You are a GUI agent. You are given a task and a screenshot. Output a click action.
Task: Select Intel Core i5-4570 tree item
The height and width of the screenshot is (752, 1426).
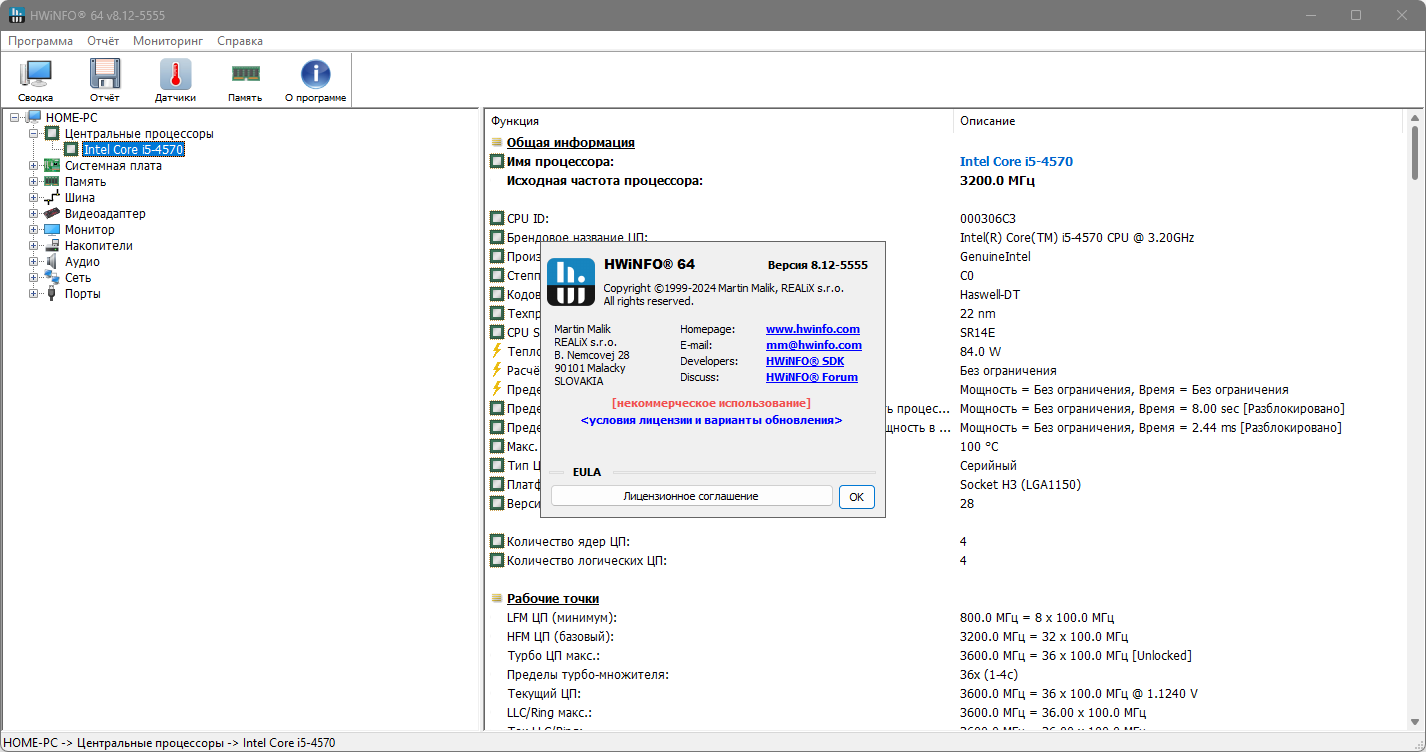133,150
